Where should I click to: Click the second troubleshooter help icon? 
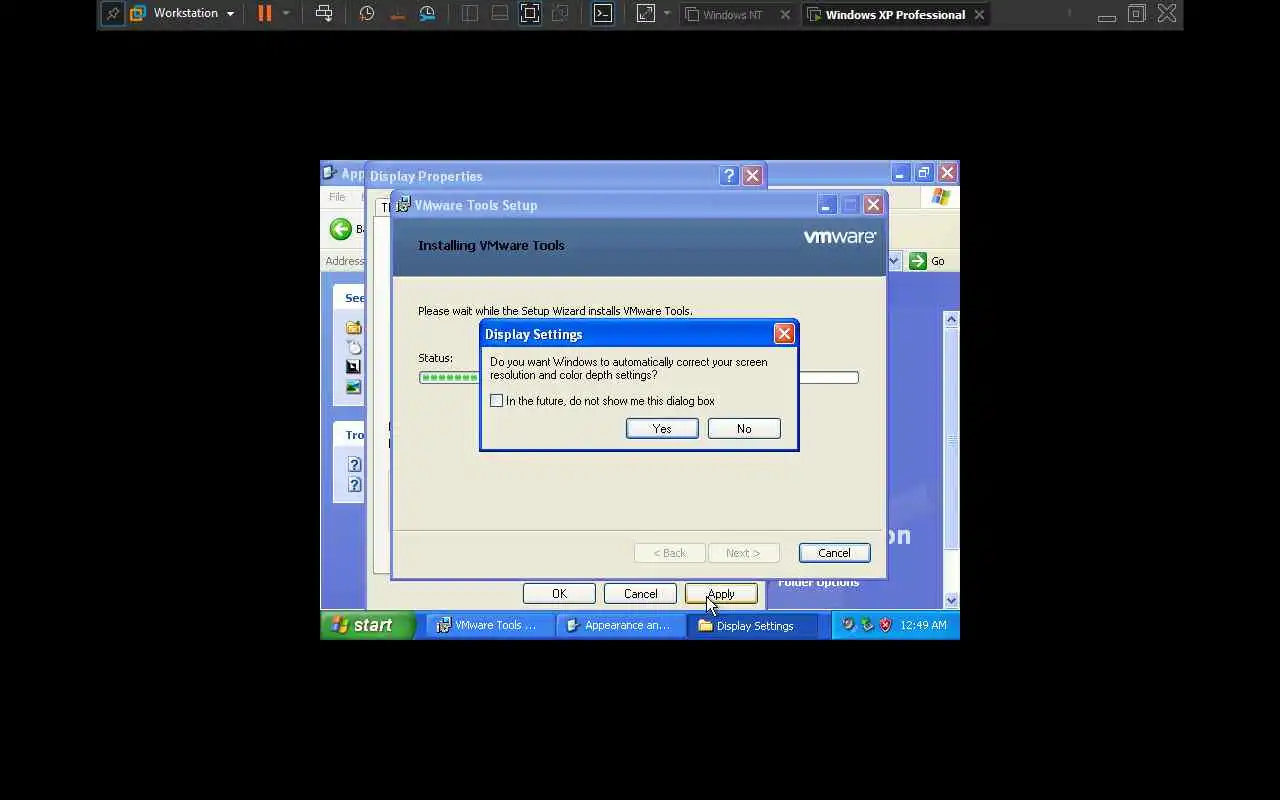[x=354, y=484]
